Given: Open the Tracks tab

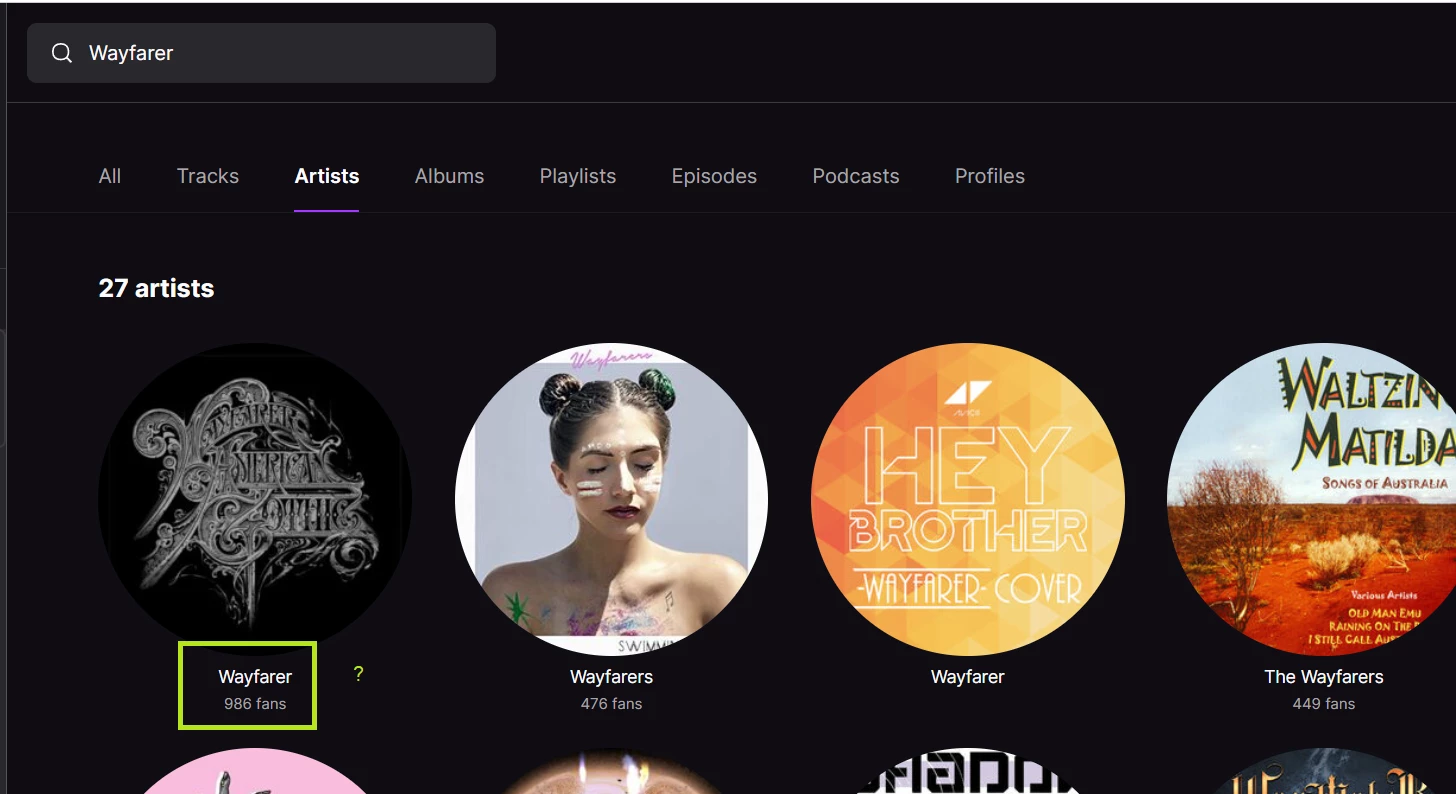Looking at the screenshot, I should [208, 176].
